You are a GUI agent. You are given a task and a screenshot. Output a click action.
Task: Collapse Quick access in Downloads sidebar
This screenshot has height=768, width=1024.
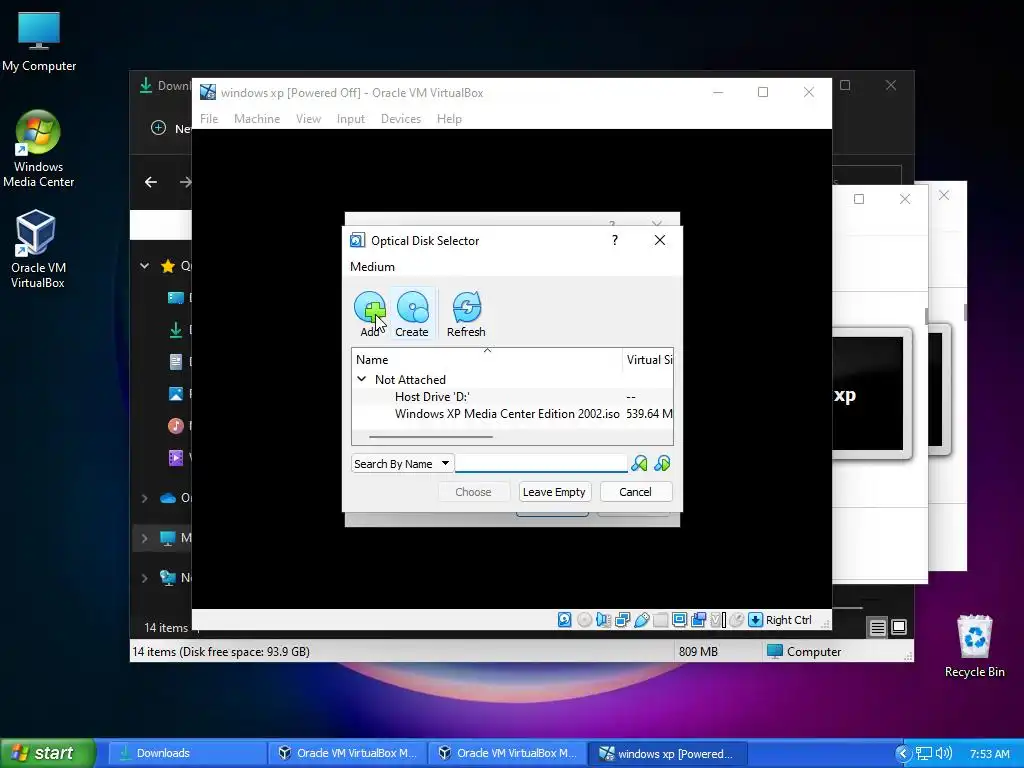[x=144, y=266]
